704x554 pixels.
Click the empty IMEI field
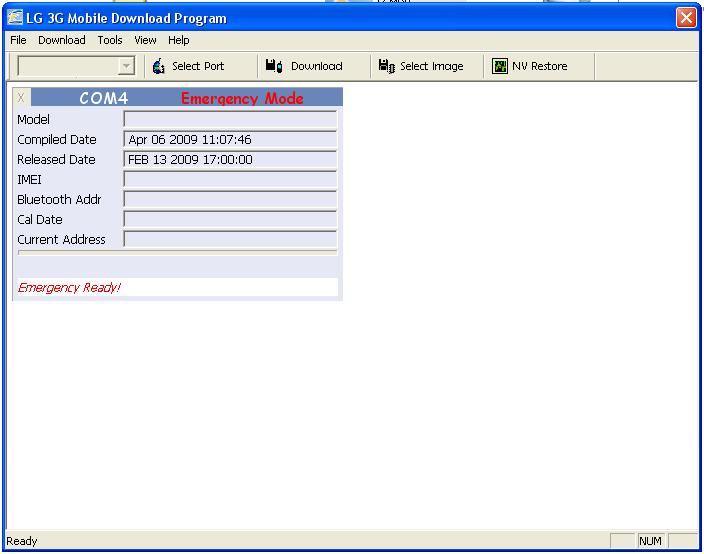tap(230, 180)
